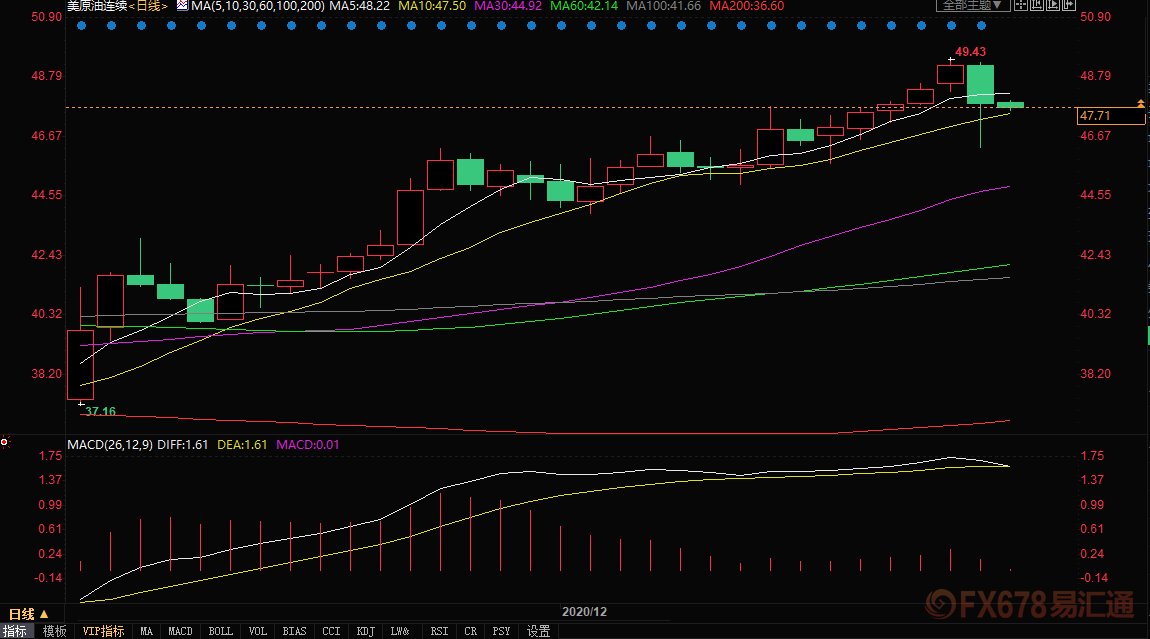The width and height of the screenshot is (1150, 639).
Task: Open 设置 in the indicator bar
Action: [539, 631]
